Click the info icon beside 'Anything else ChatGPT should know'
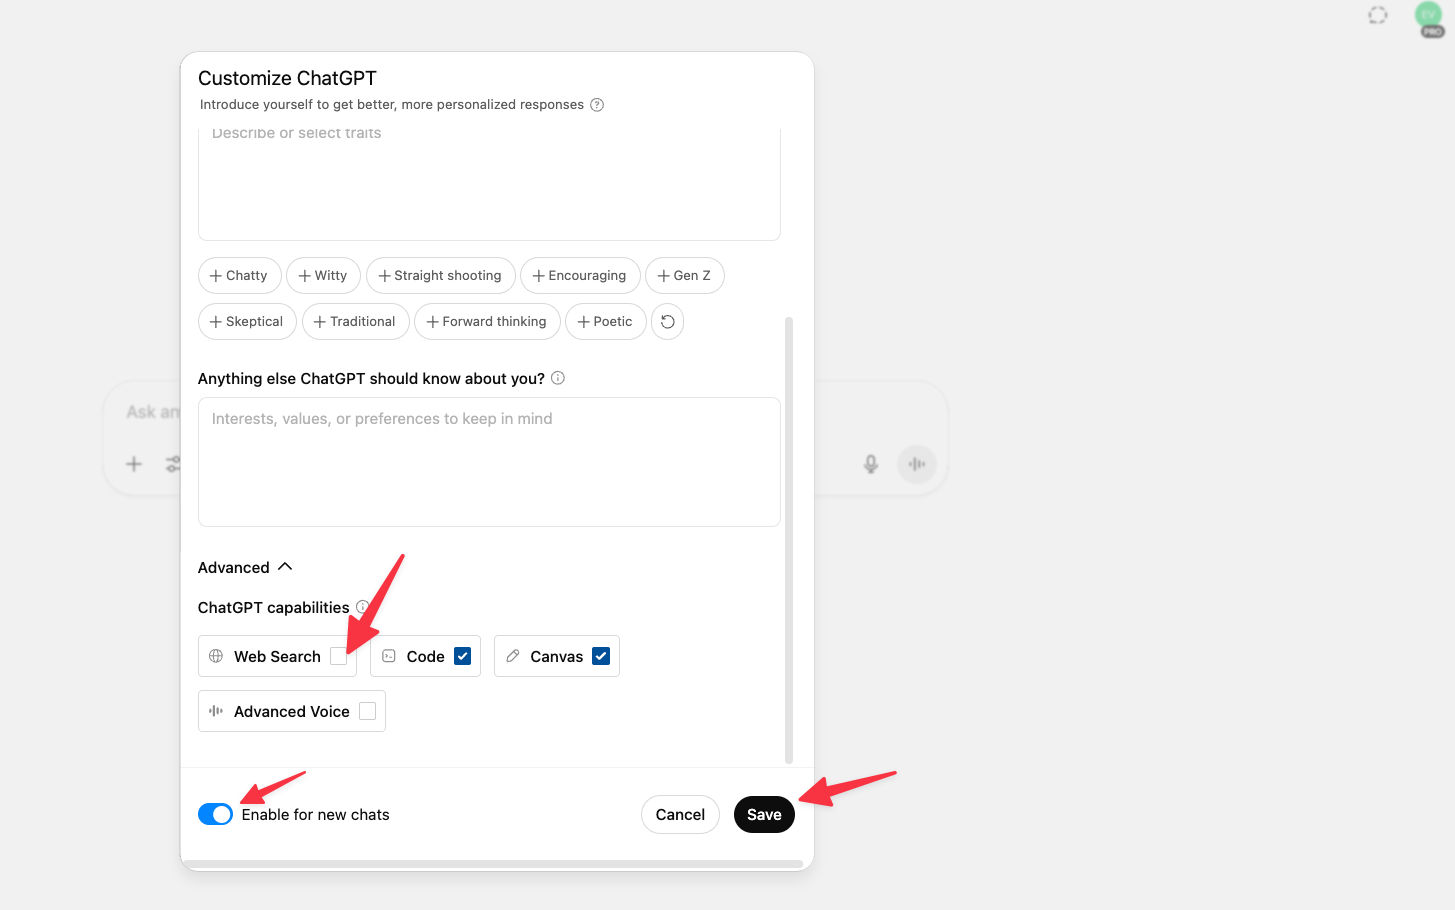This screenshot has width=1455, height=910. [558, 378]
